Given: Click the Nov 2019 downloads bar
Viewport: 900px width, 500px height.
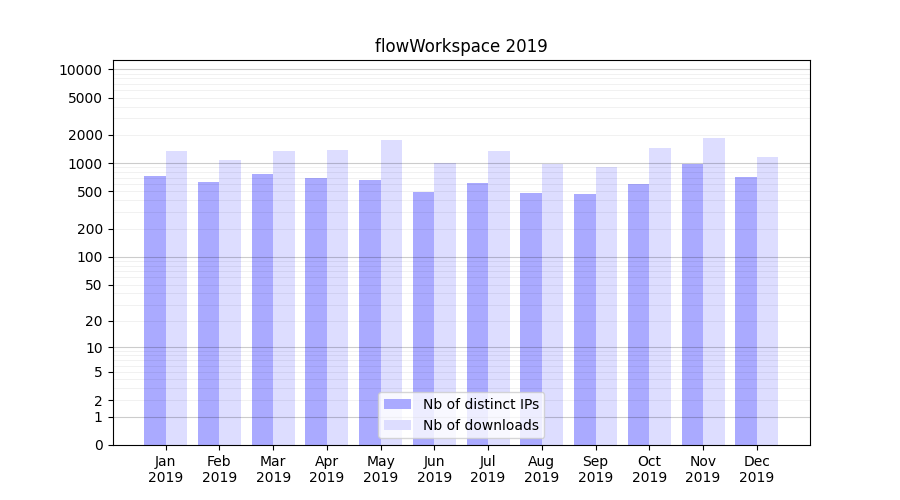Looking at the screenshot, I should click(714, 291).
